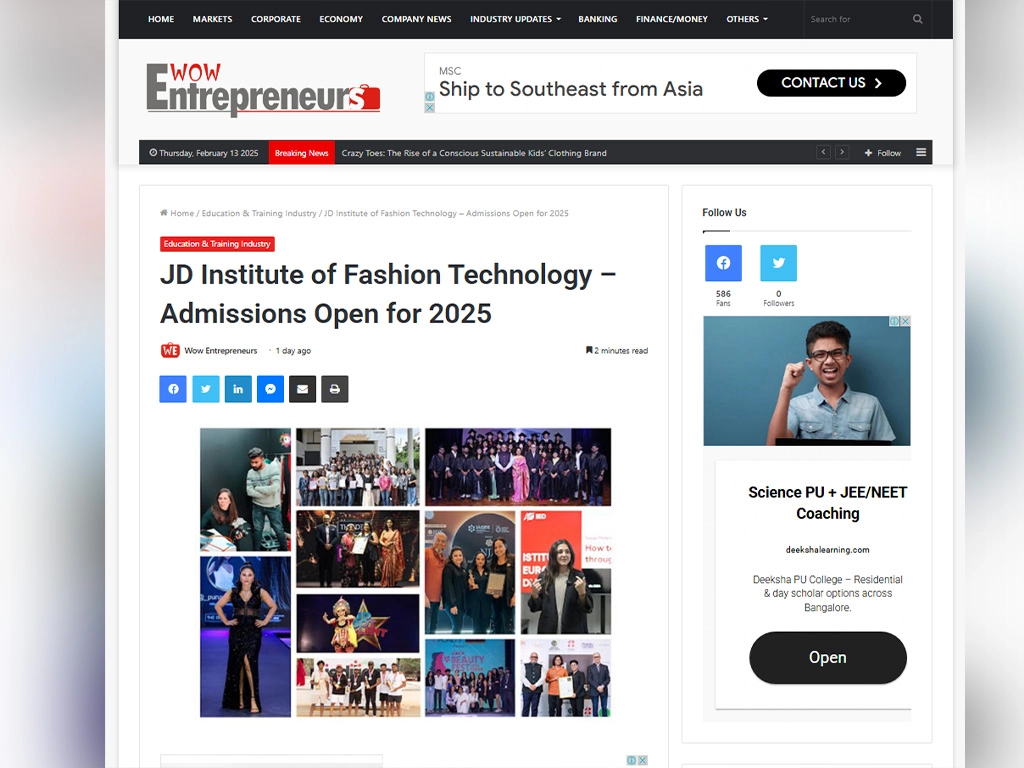
Task: Open Crazy Toes breaking news headline
Action: click(x=474, y=153)
